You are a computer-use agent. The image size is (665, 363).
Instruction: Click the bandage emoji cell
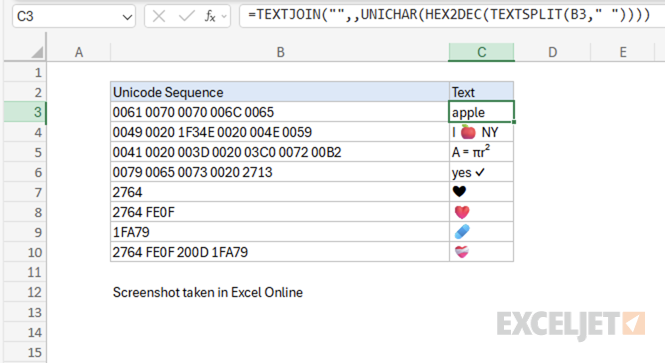point(481,232)
